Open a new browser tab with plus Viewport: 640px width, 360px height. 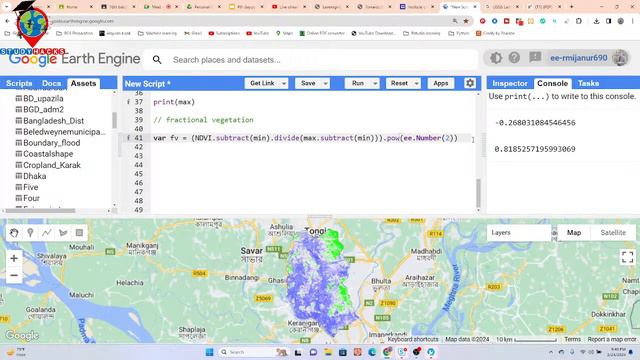[571, 7]
